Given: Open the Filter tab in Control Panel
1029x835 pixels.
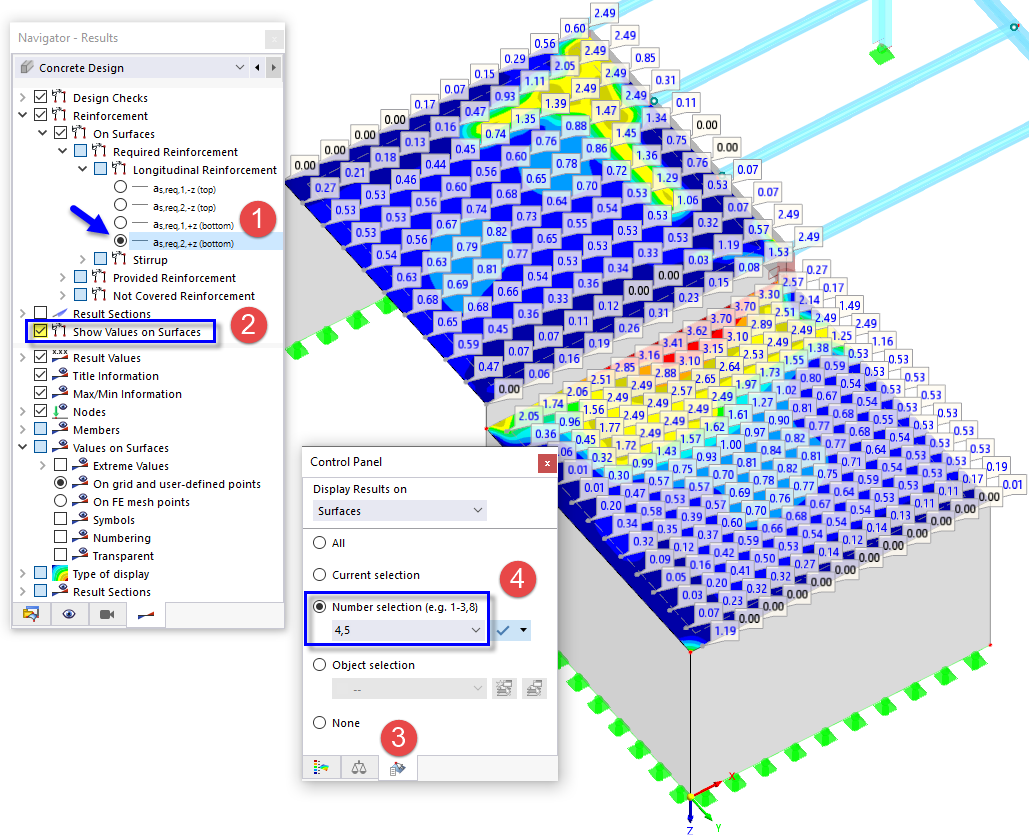Looking at the screenshot, I should [x=398, y=767].
